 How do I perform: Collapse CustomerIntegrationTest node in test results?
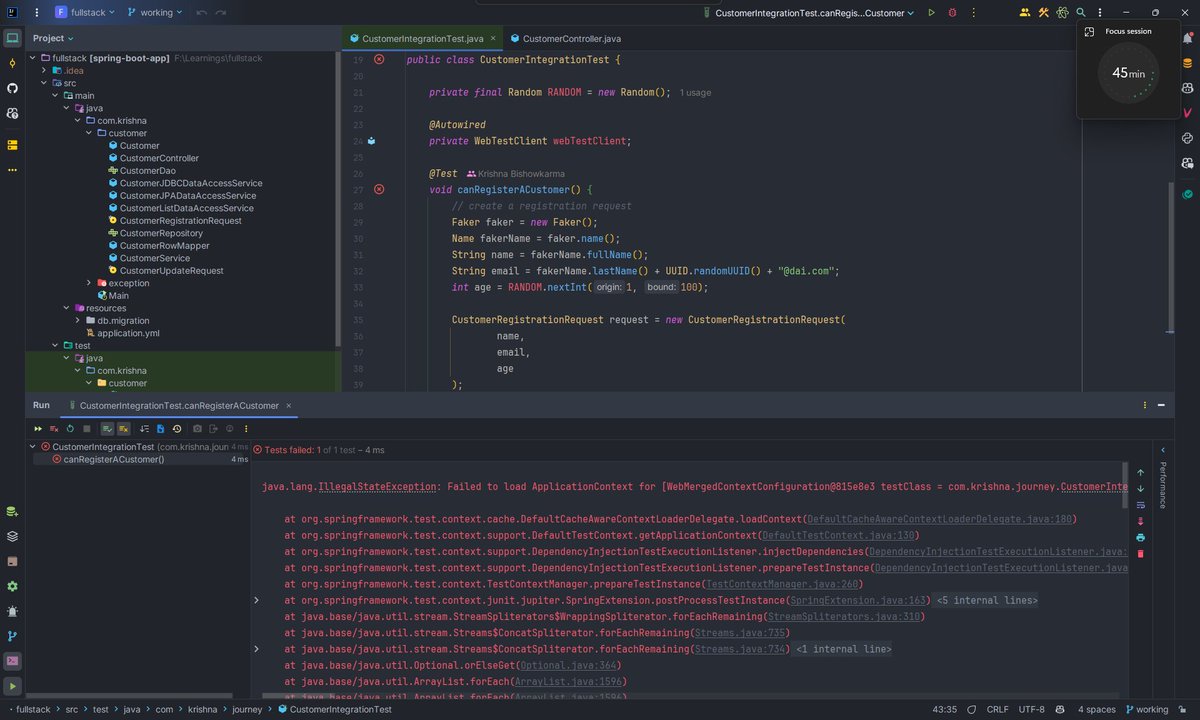point(33,447)
